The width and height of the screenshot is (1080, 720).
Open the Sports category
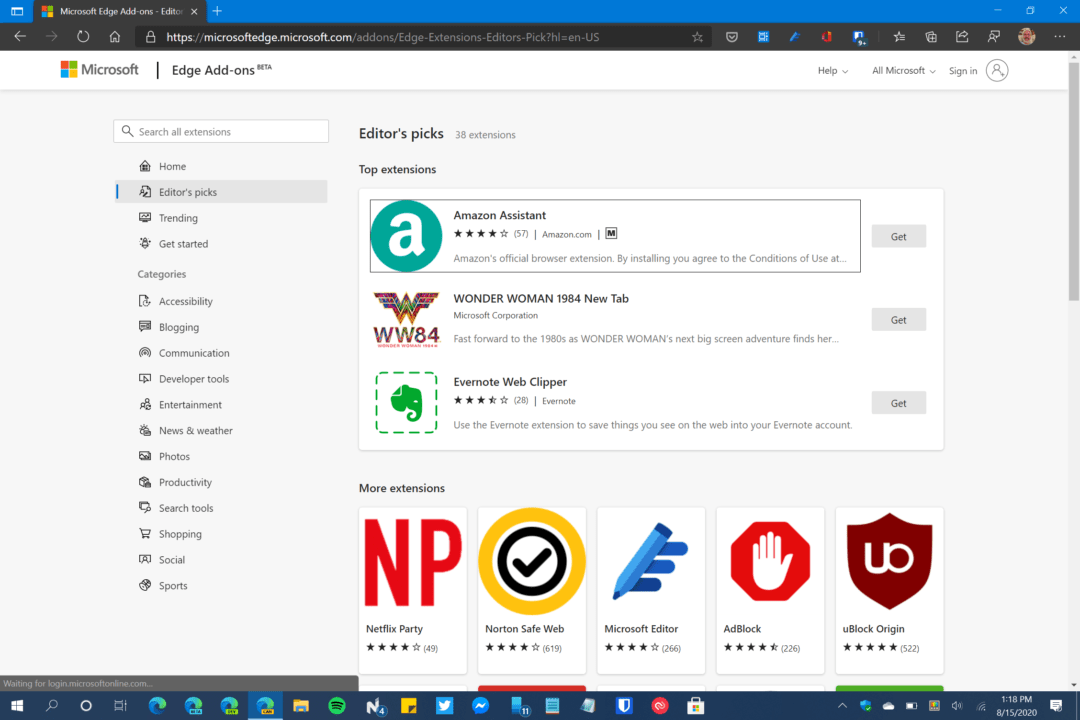pyautogui.click(x=172, y=585)
